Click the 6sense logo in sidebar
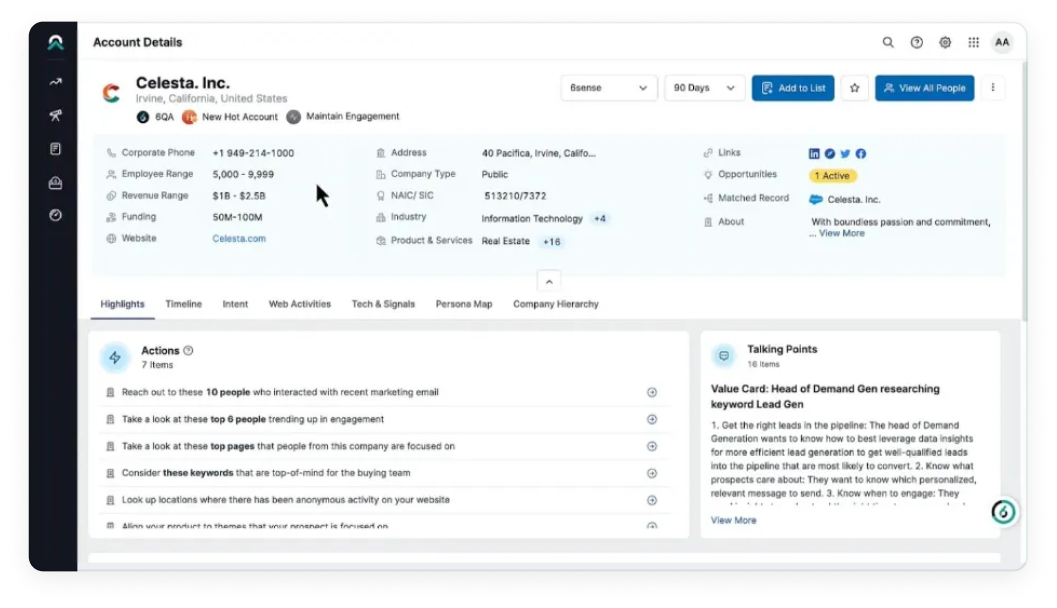 [55, 42]
